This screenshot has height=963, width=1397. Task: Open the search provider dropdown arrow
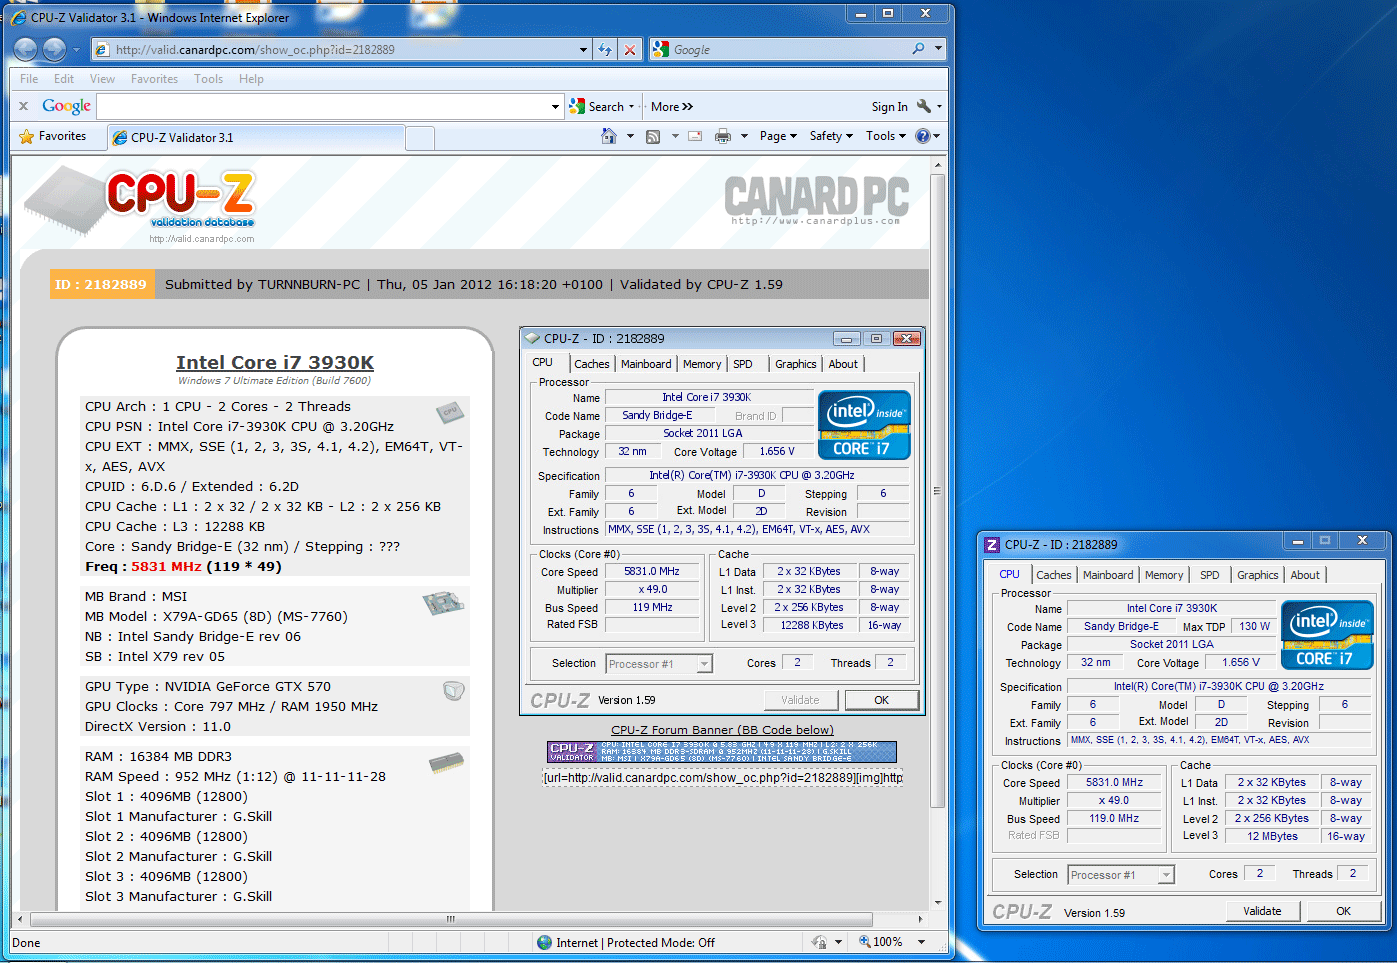click(938, 48)
